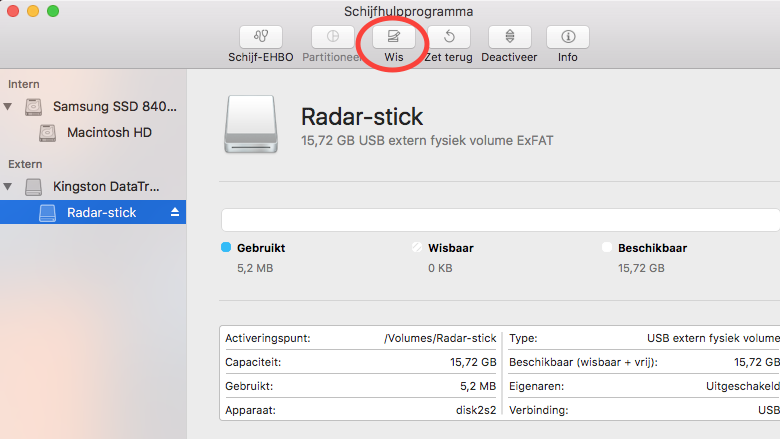Image resolution: width=780 pixels, height=439 pixels.
Task: Click the Deactiveer unmount icon
Action: [x=510, y=37]
